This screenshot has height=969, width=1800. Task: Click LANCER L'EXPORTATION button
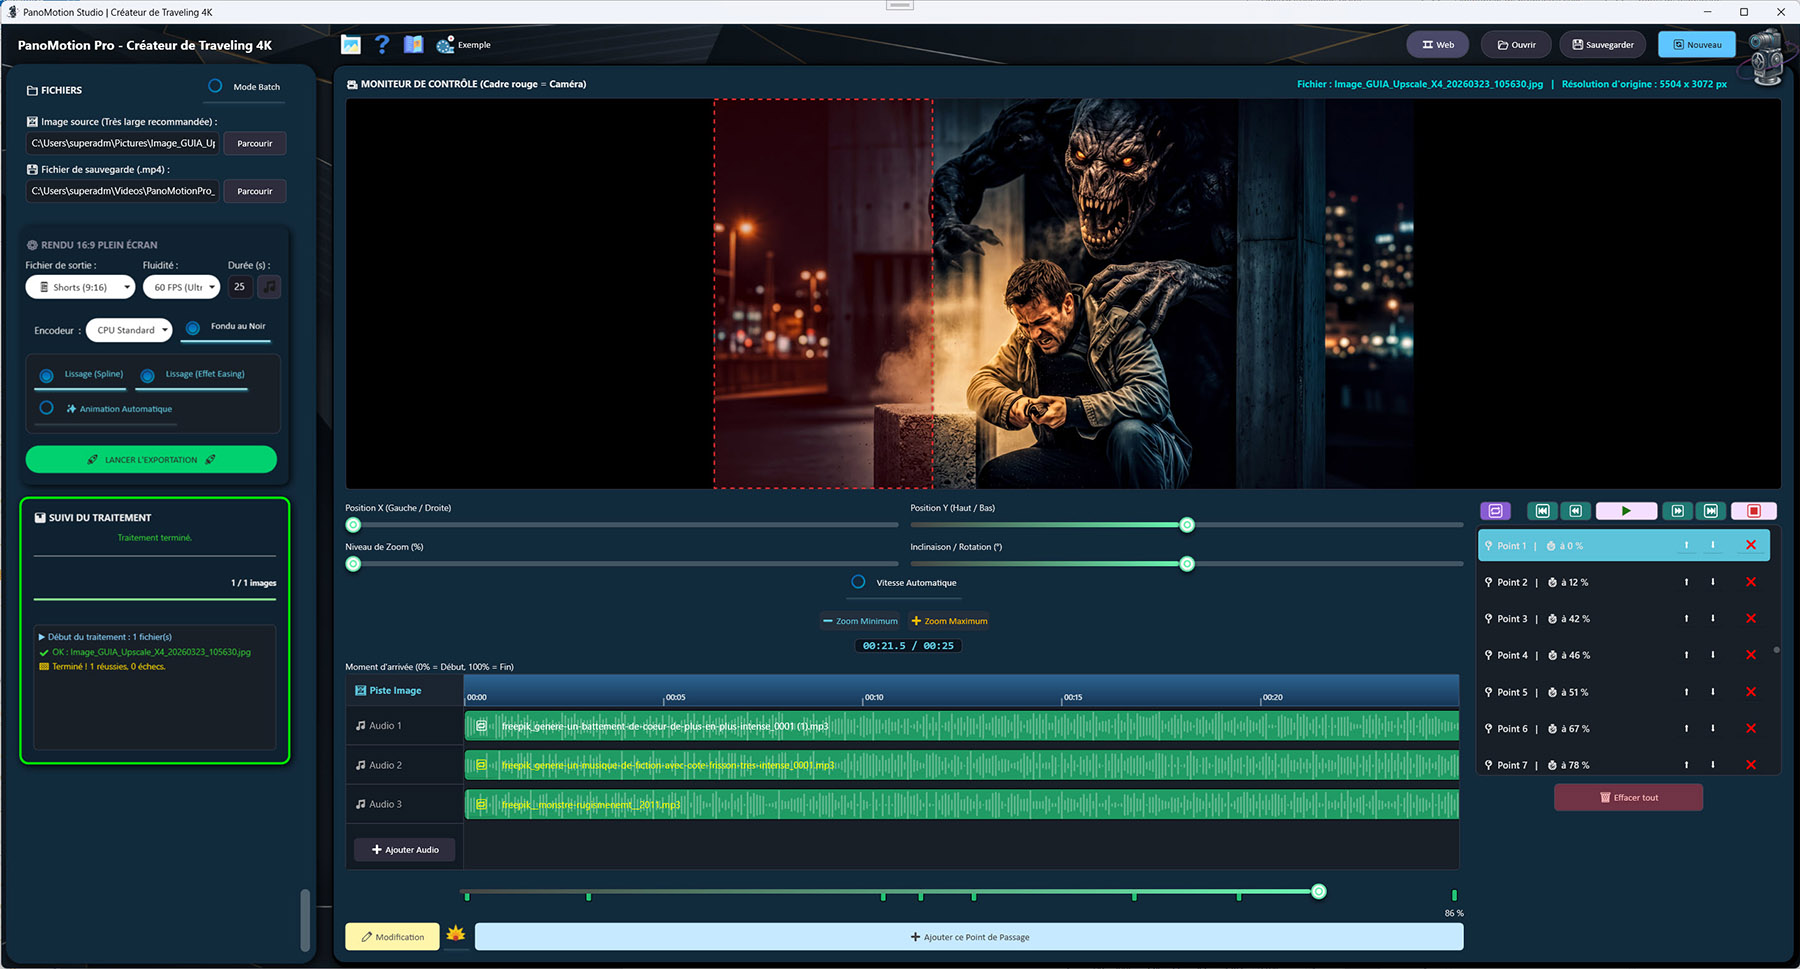click(x=151, y=460)
